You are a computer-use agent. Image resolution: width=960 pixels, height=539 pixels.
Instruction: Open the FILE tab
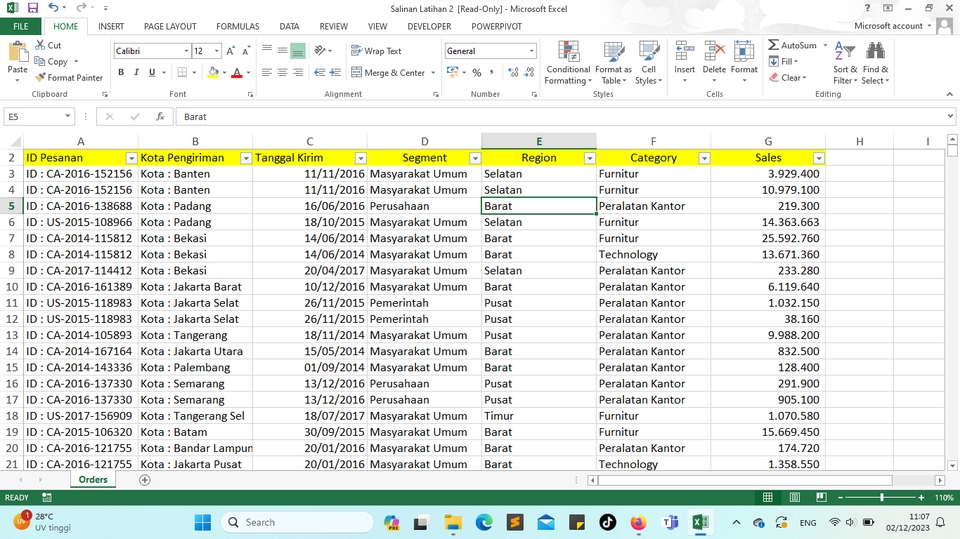[21, 26]
